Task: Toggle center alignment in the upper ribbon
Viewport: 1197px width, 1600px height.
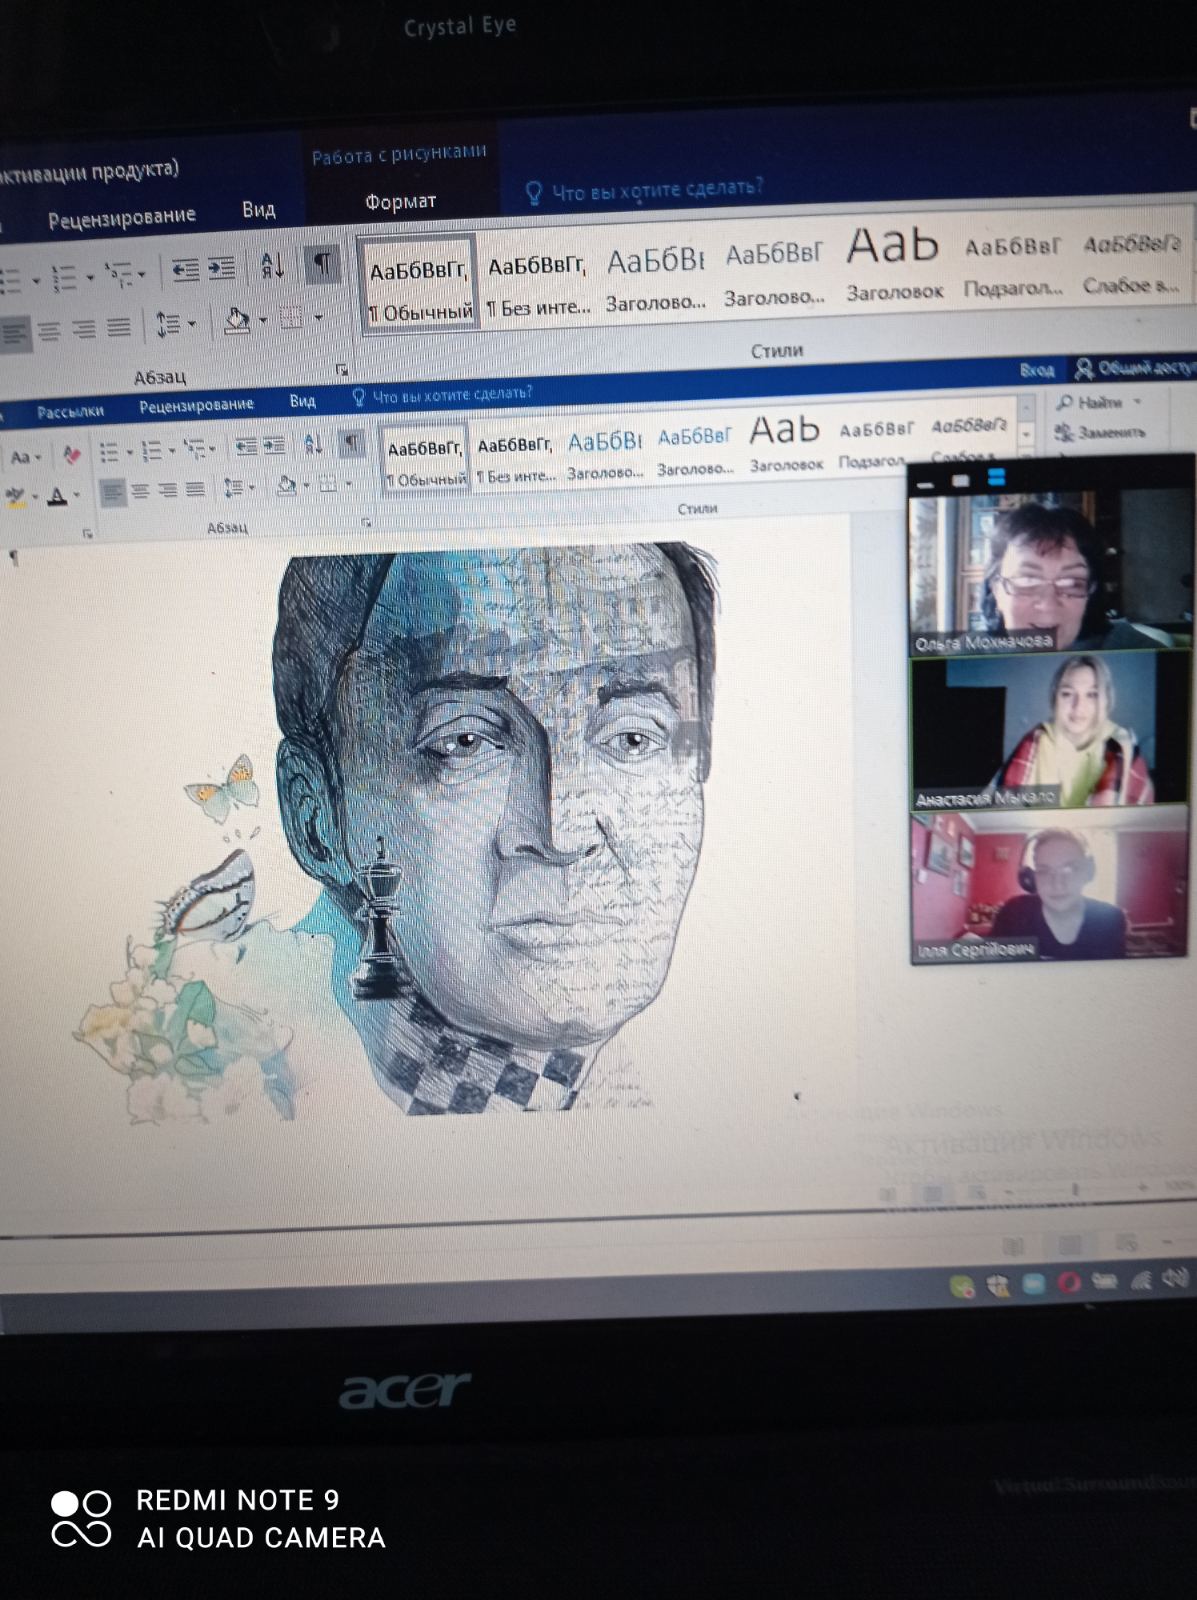Action: click(x=49, y=331)
